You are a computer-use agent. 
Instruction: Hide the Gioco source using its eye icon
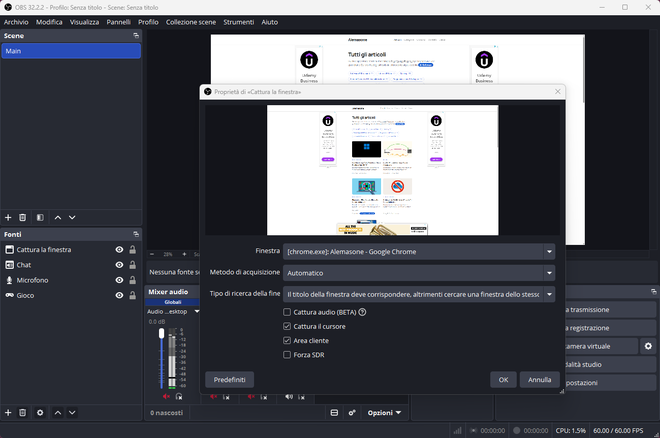[120, 295]
